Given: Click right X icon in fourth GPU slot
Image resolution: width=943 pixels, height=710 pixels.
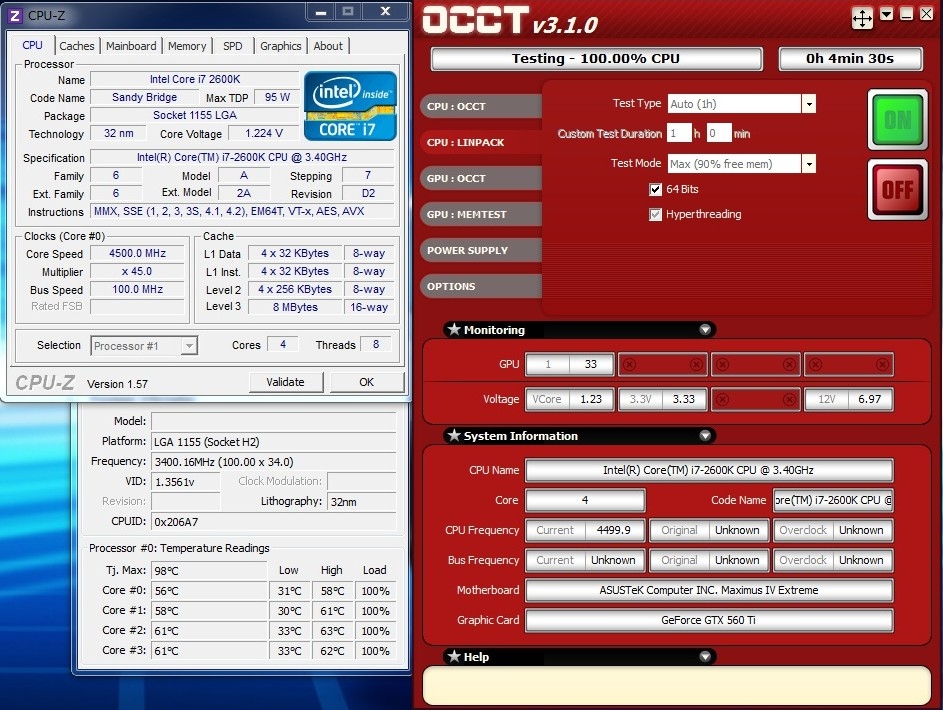Looking at the screenshot, I should coord(882,364).
